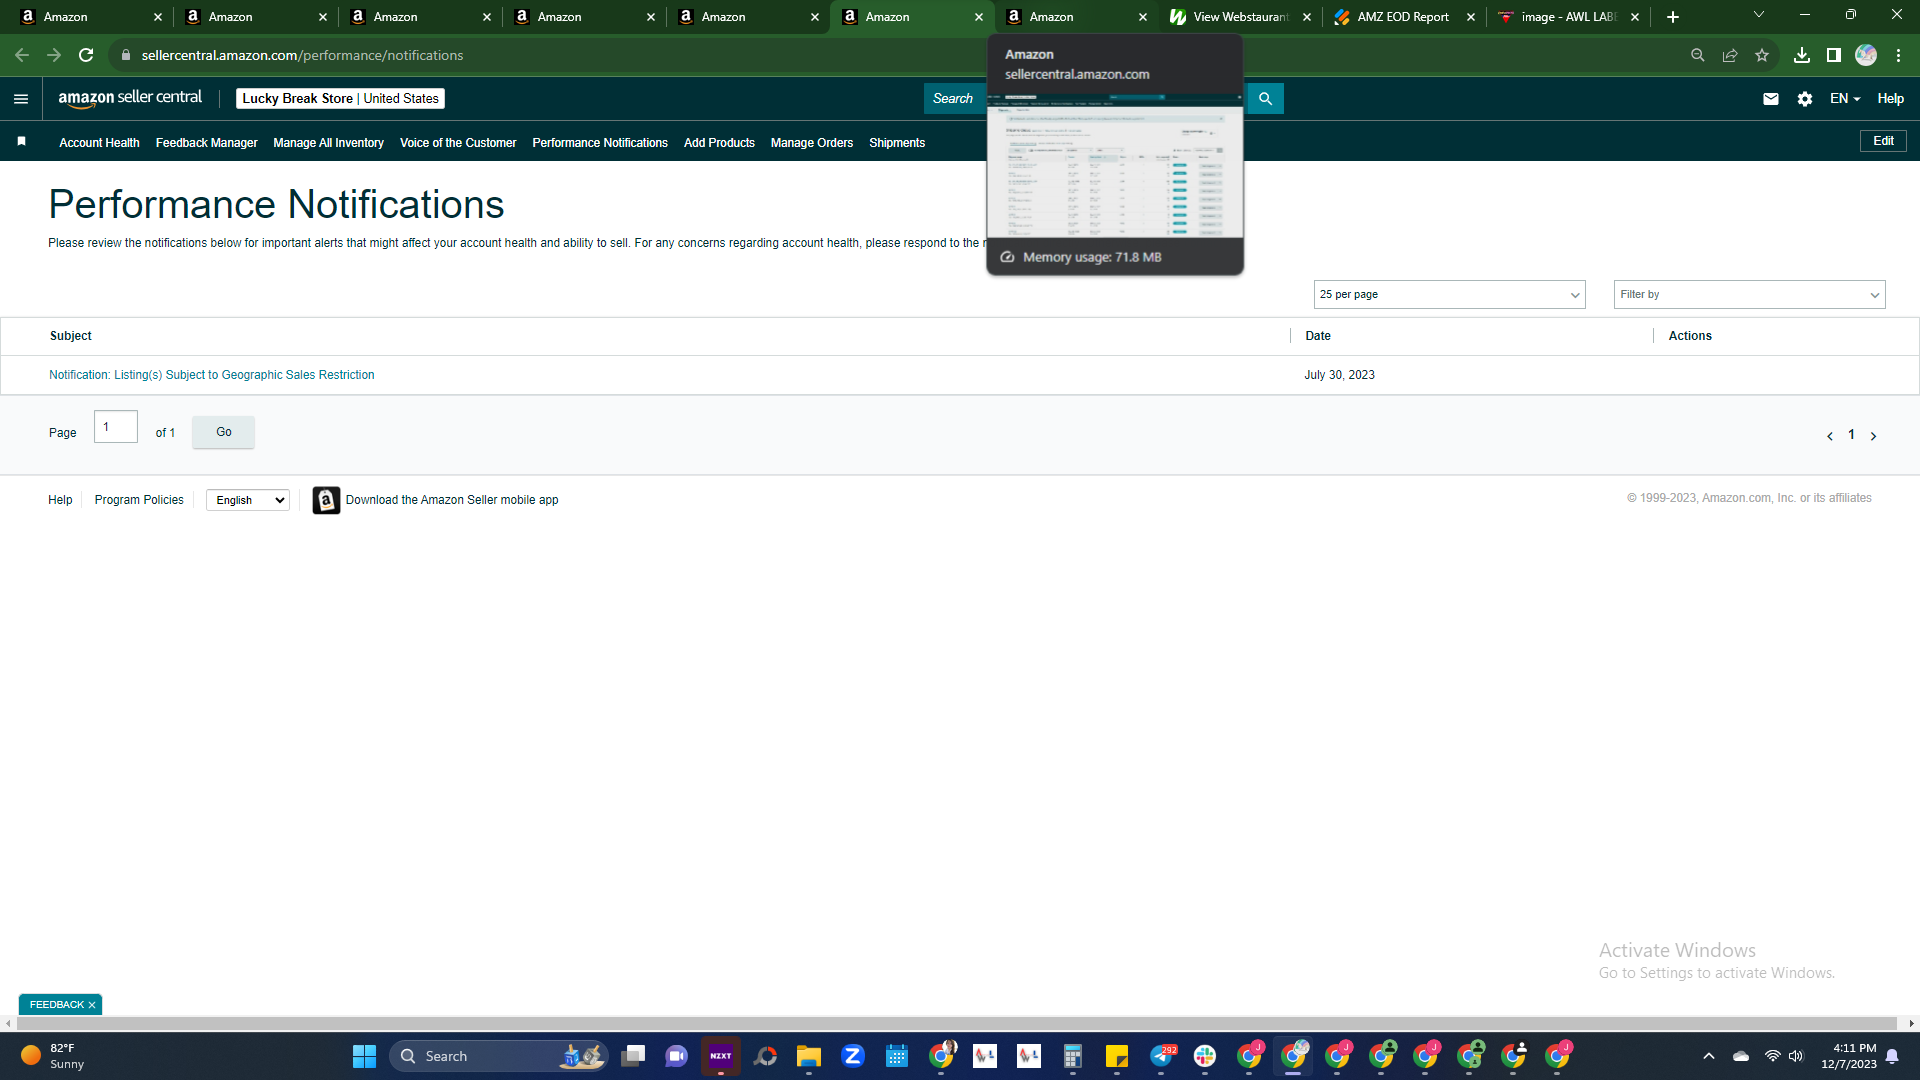Switch to the image - AWL LABEL tab
This screenshot has height=1080, width=1920.
click(1568, 17)
